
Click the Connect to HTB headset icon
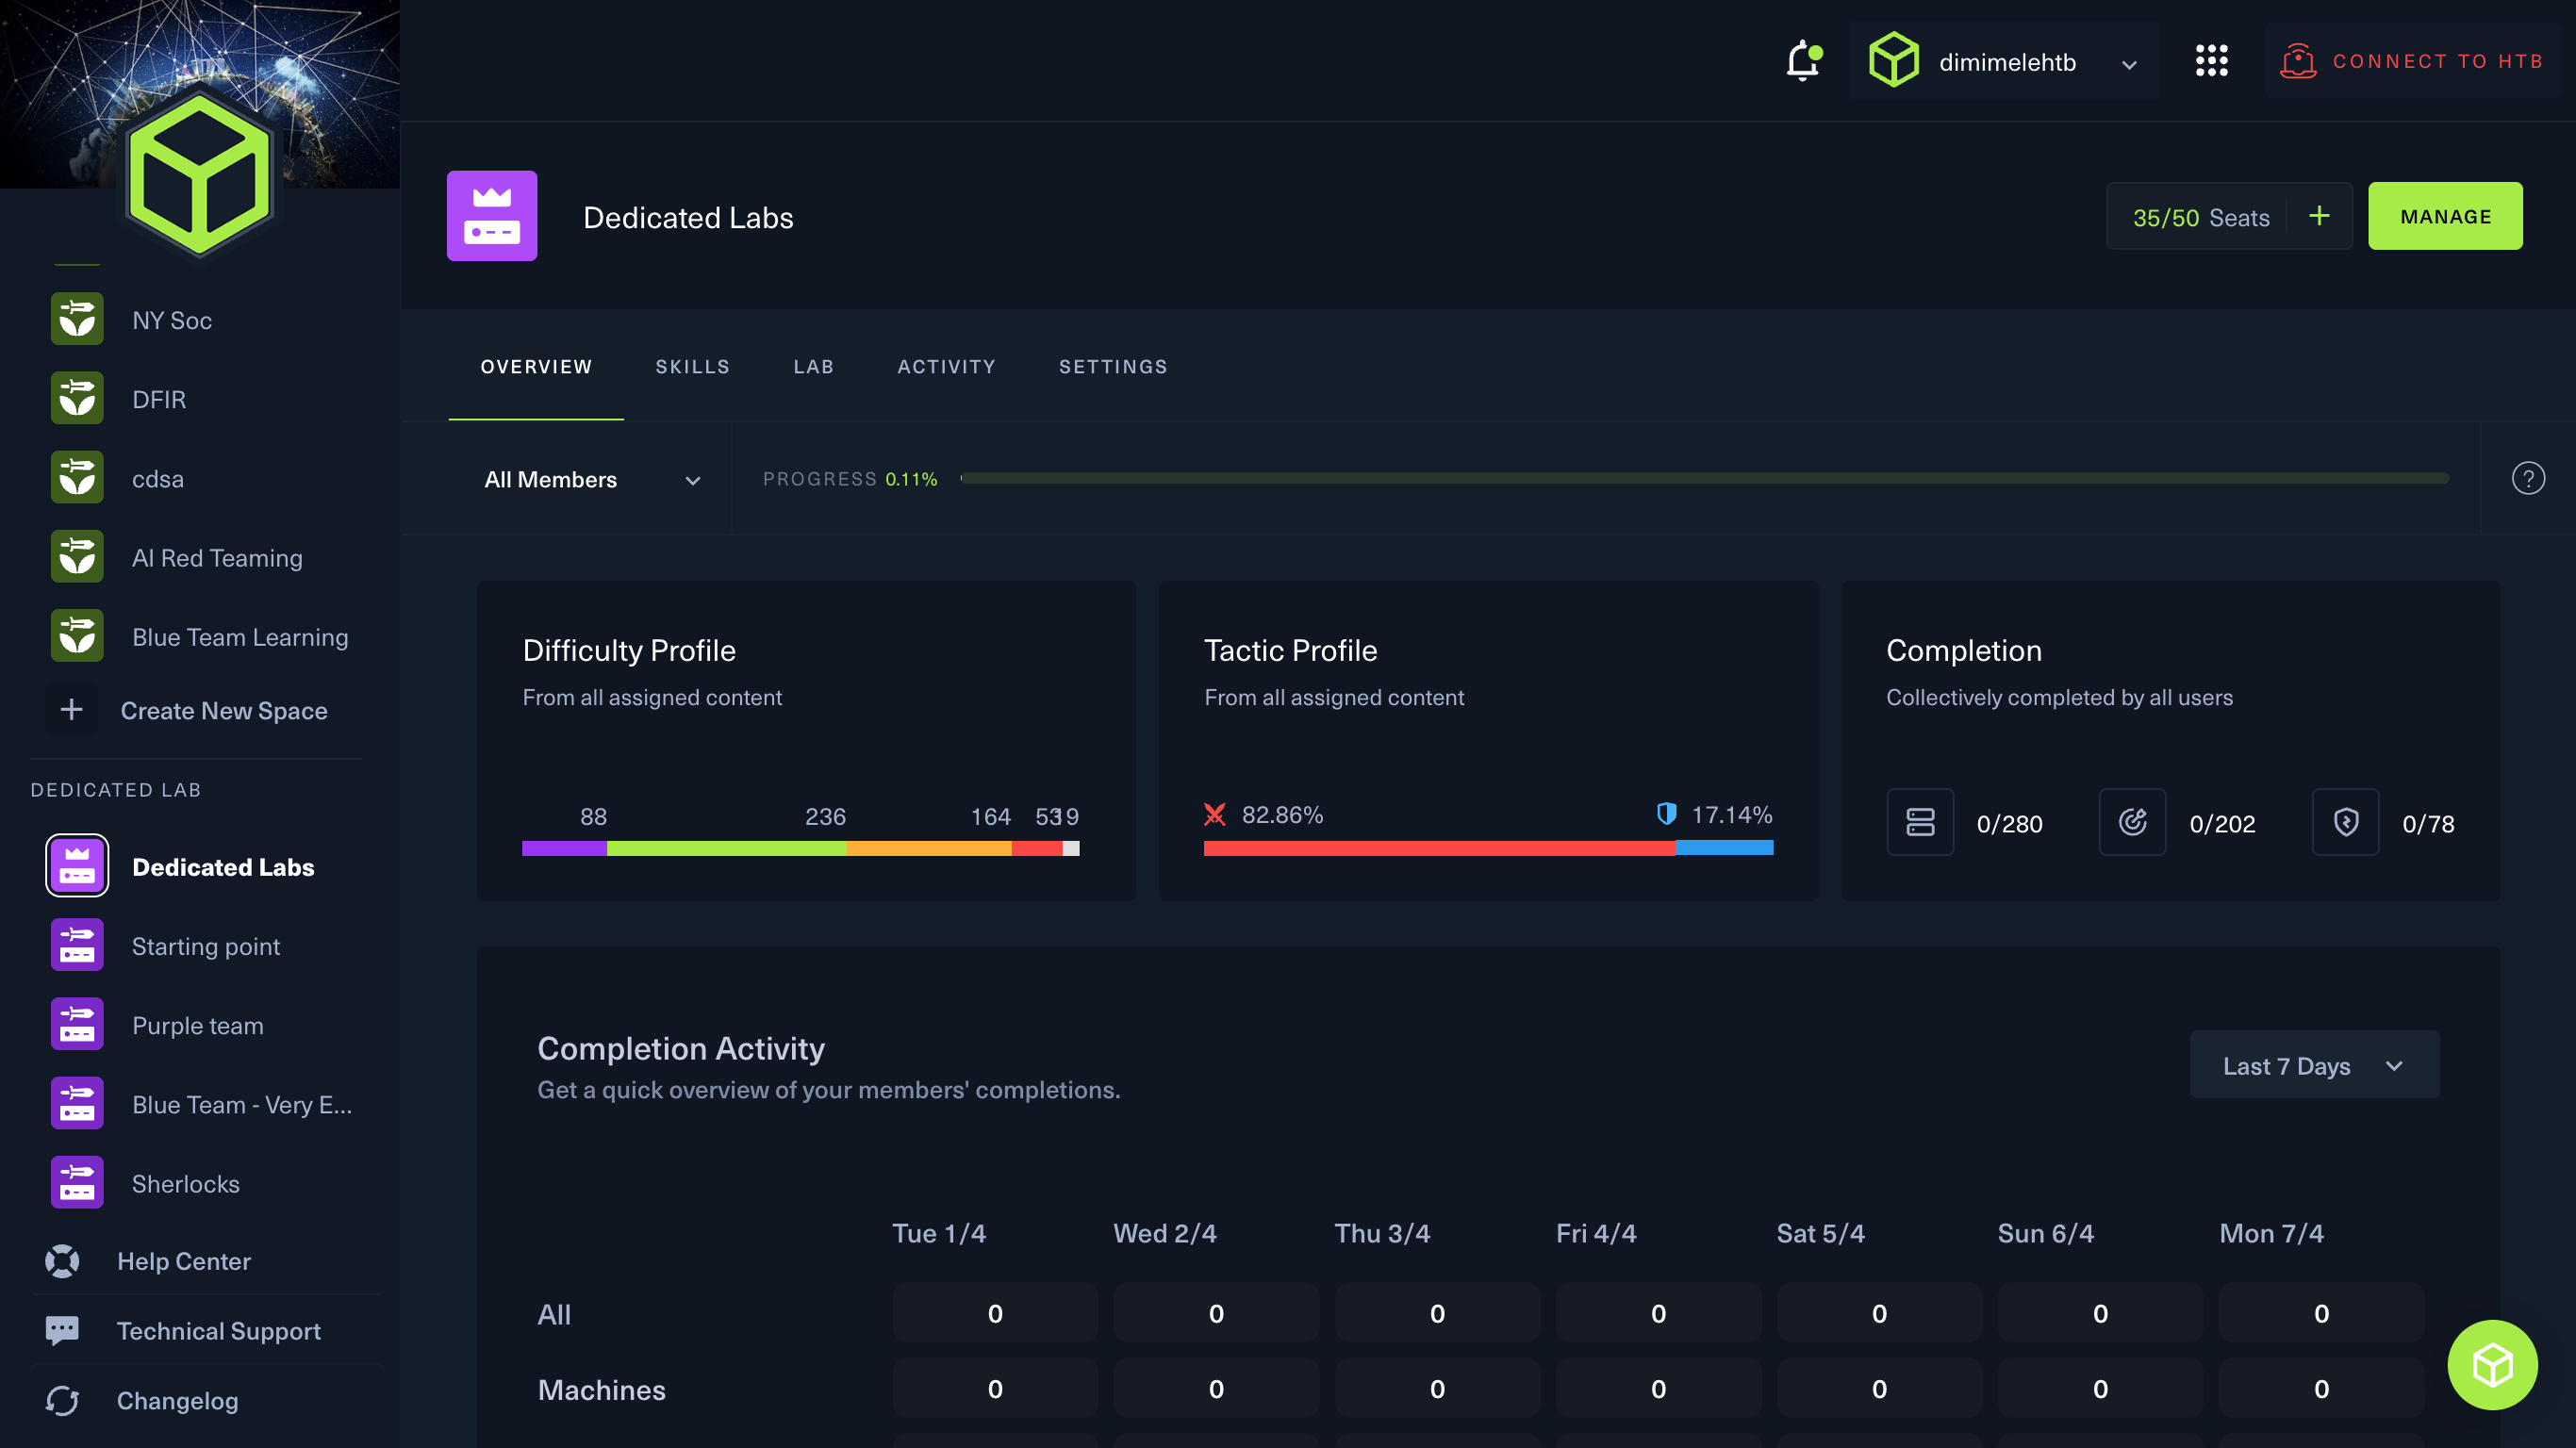coord(2298,61)
